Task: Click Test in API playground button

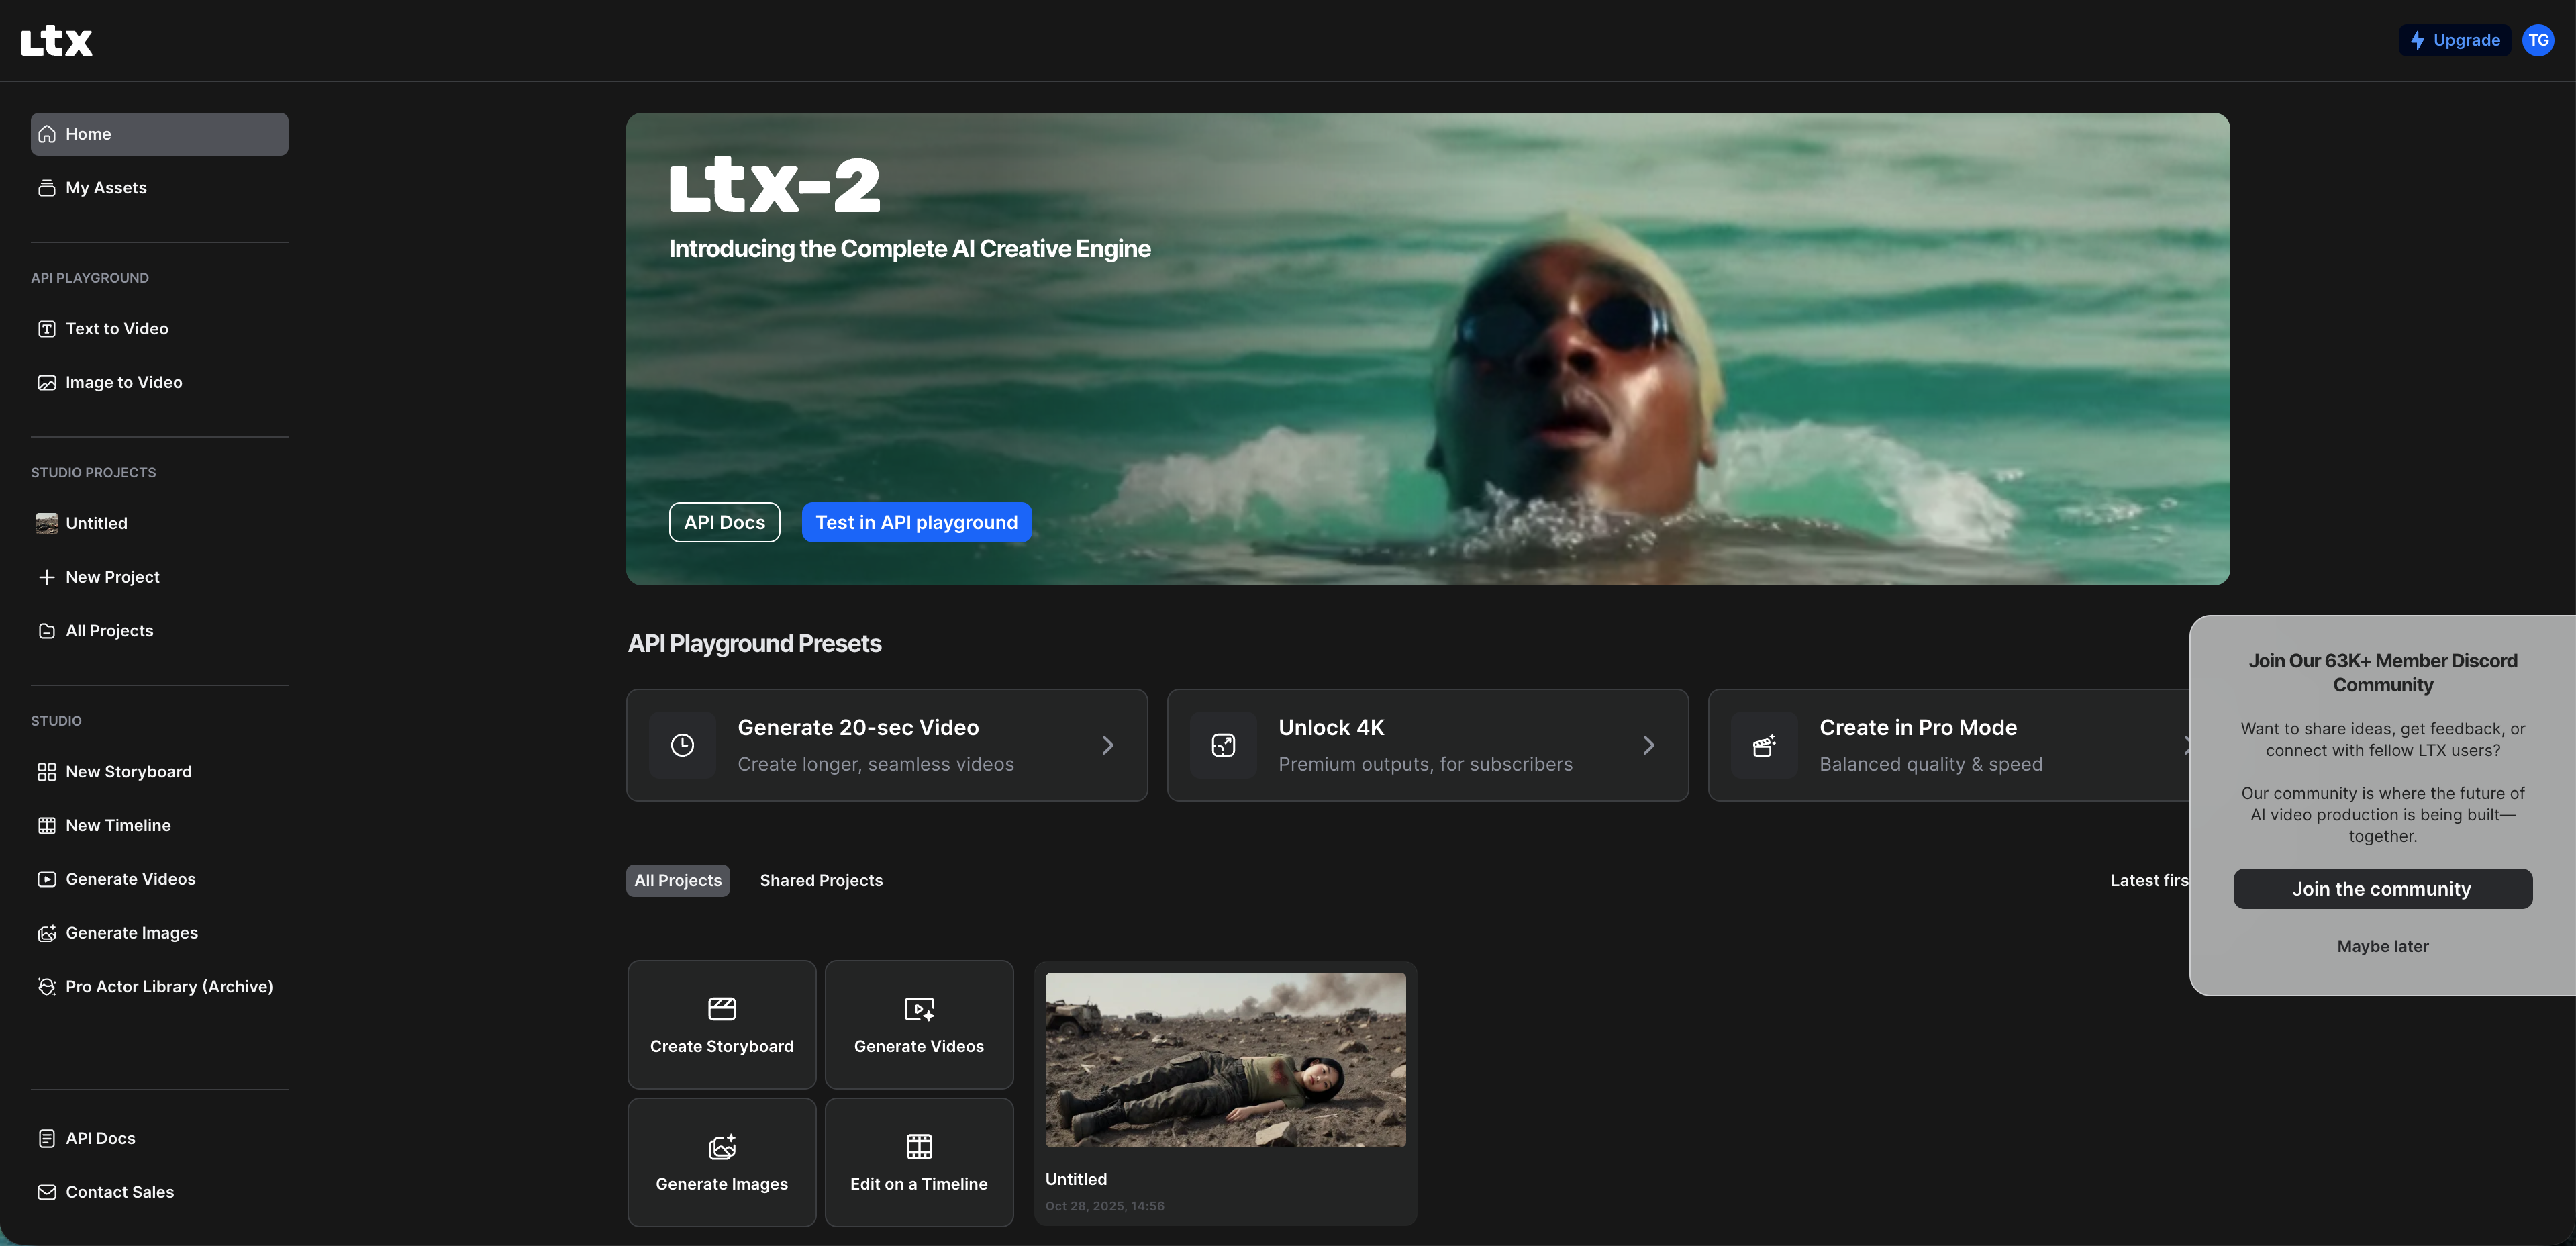Action: (x=916, y=523)
